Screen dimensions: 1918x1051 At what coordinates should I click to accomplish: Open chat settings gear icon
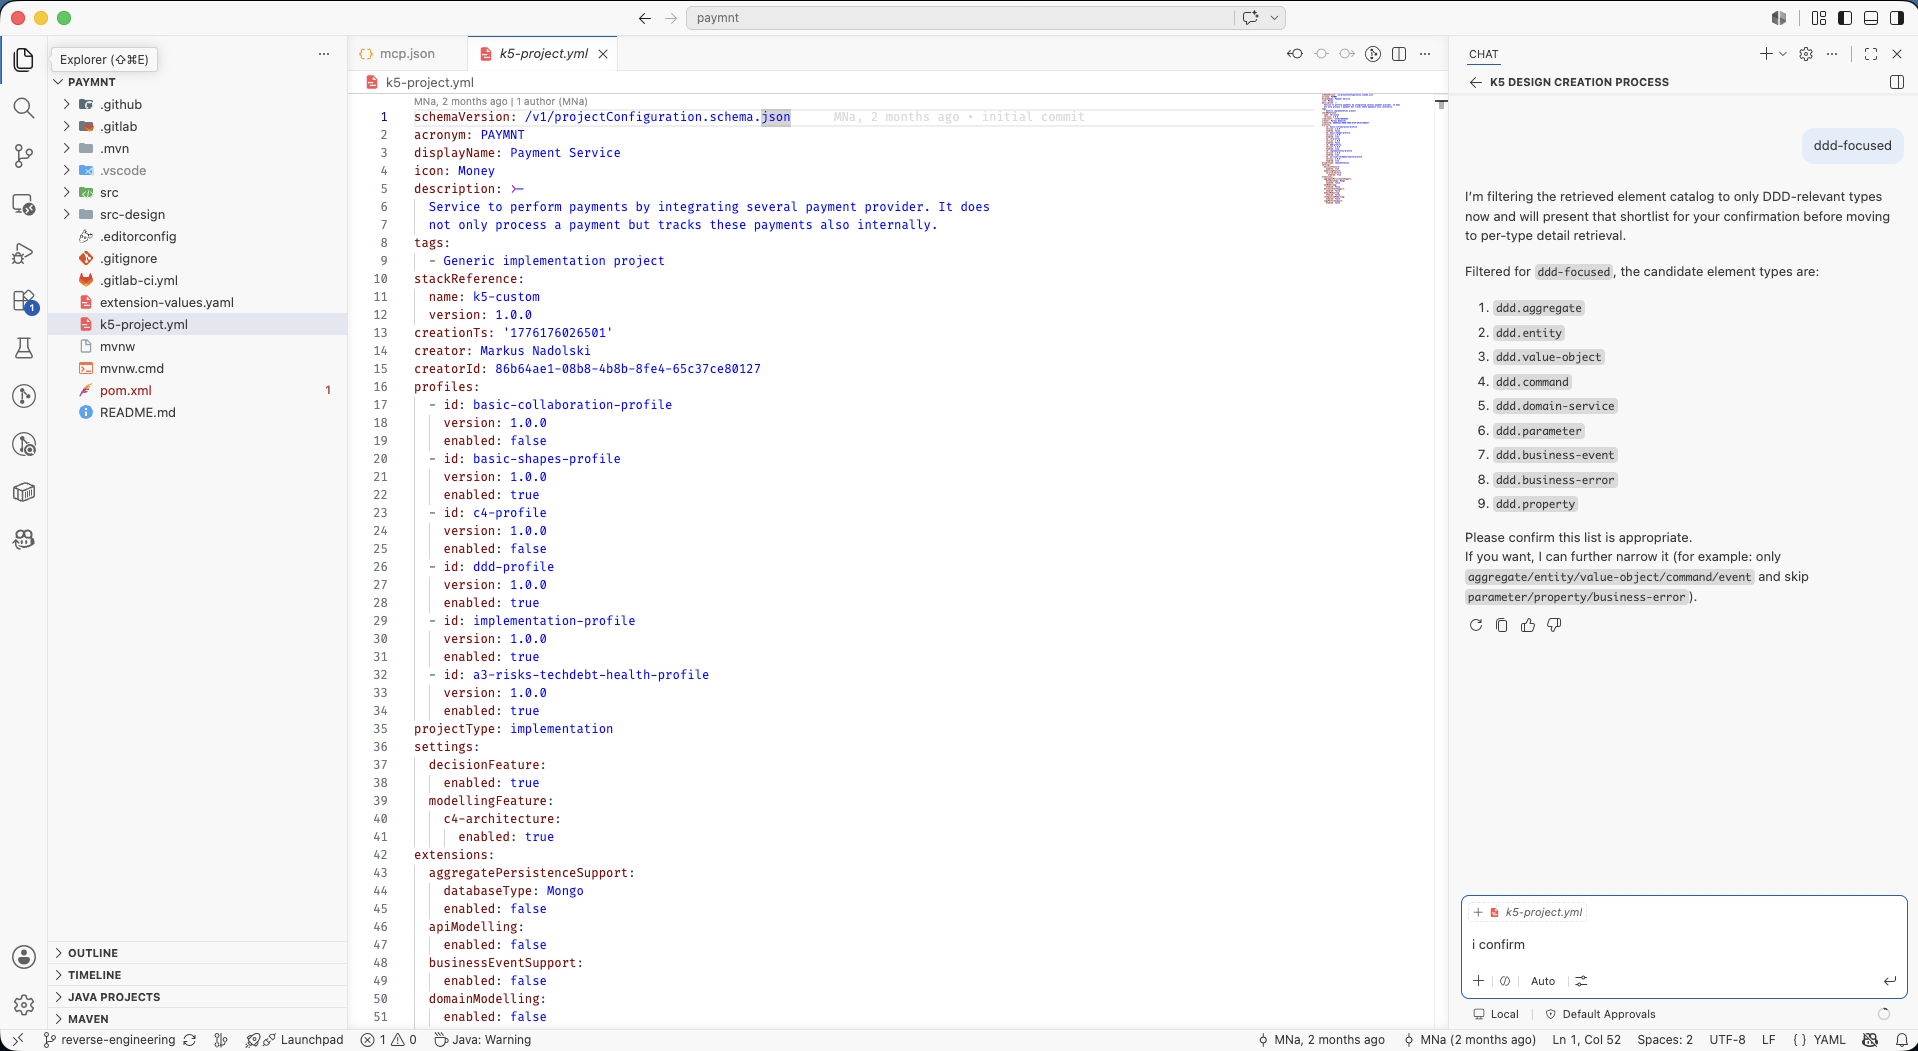(x=1806, y=54)
